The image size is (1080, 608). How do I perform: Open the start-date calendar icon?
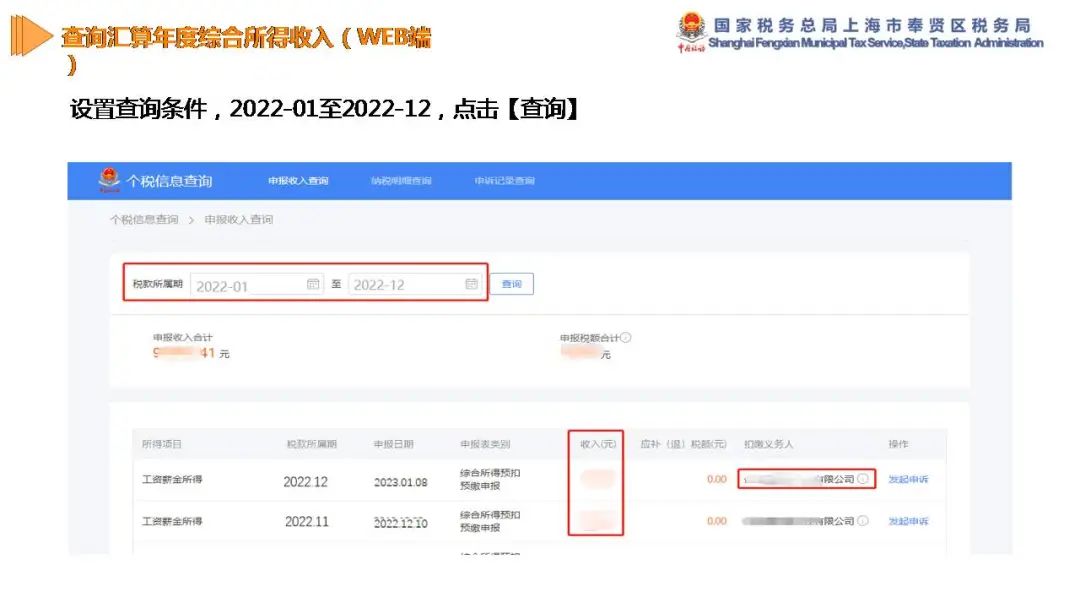[x=313, y=284]
